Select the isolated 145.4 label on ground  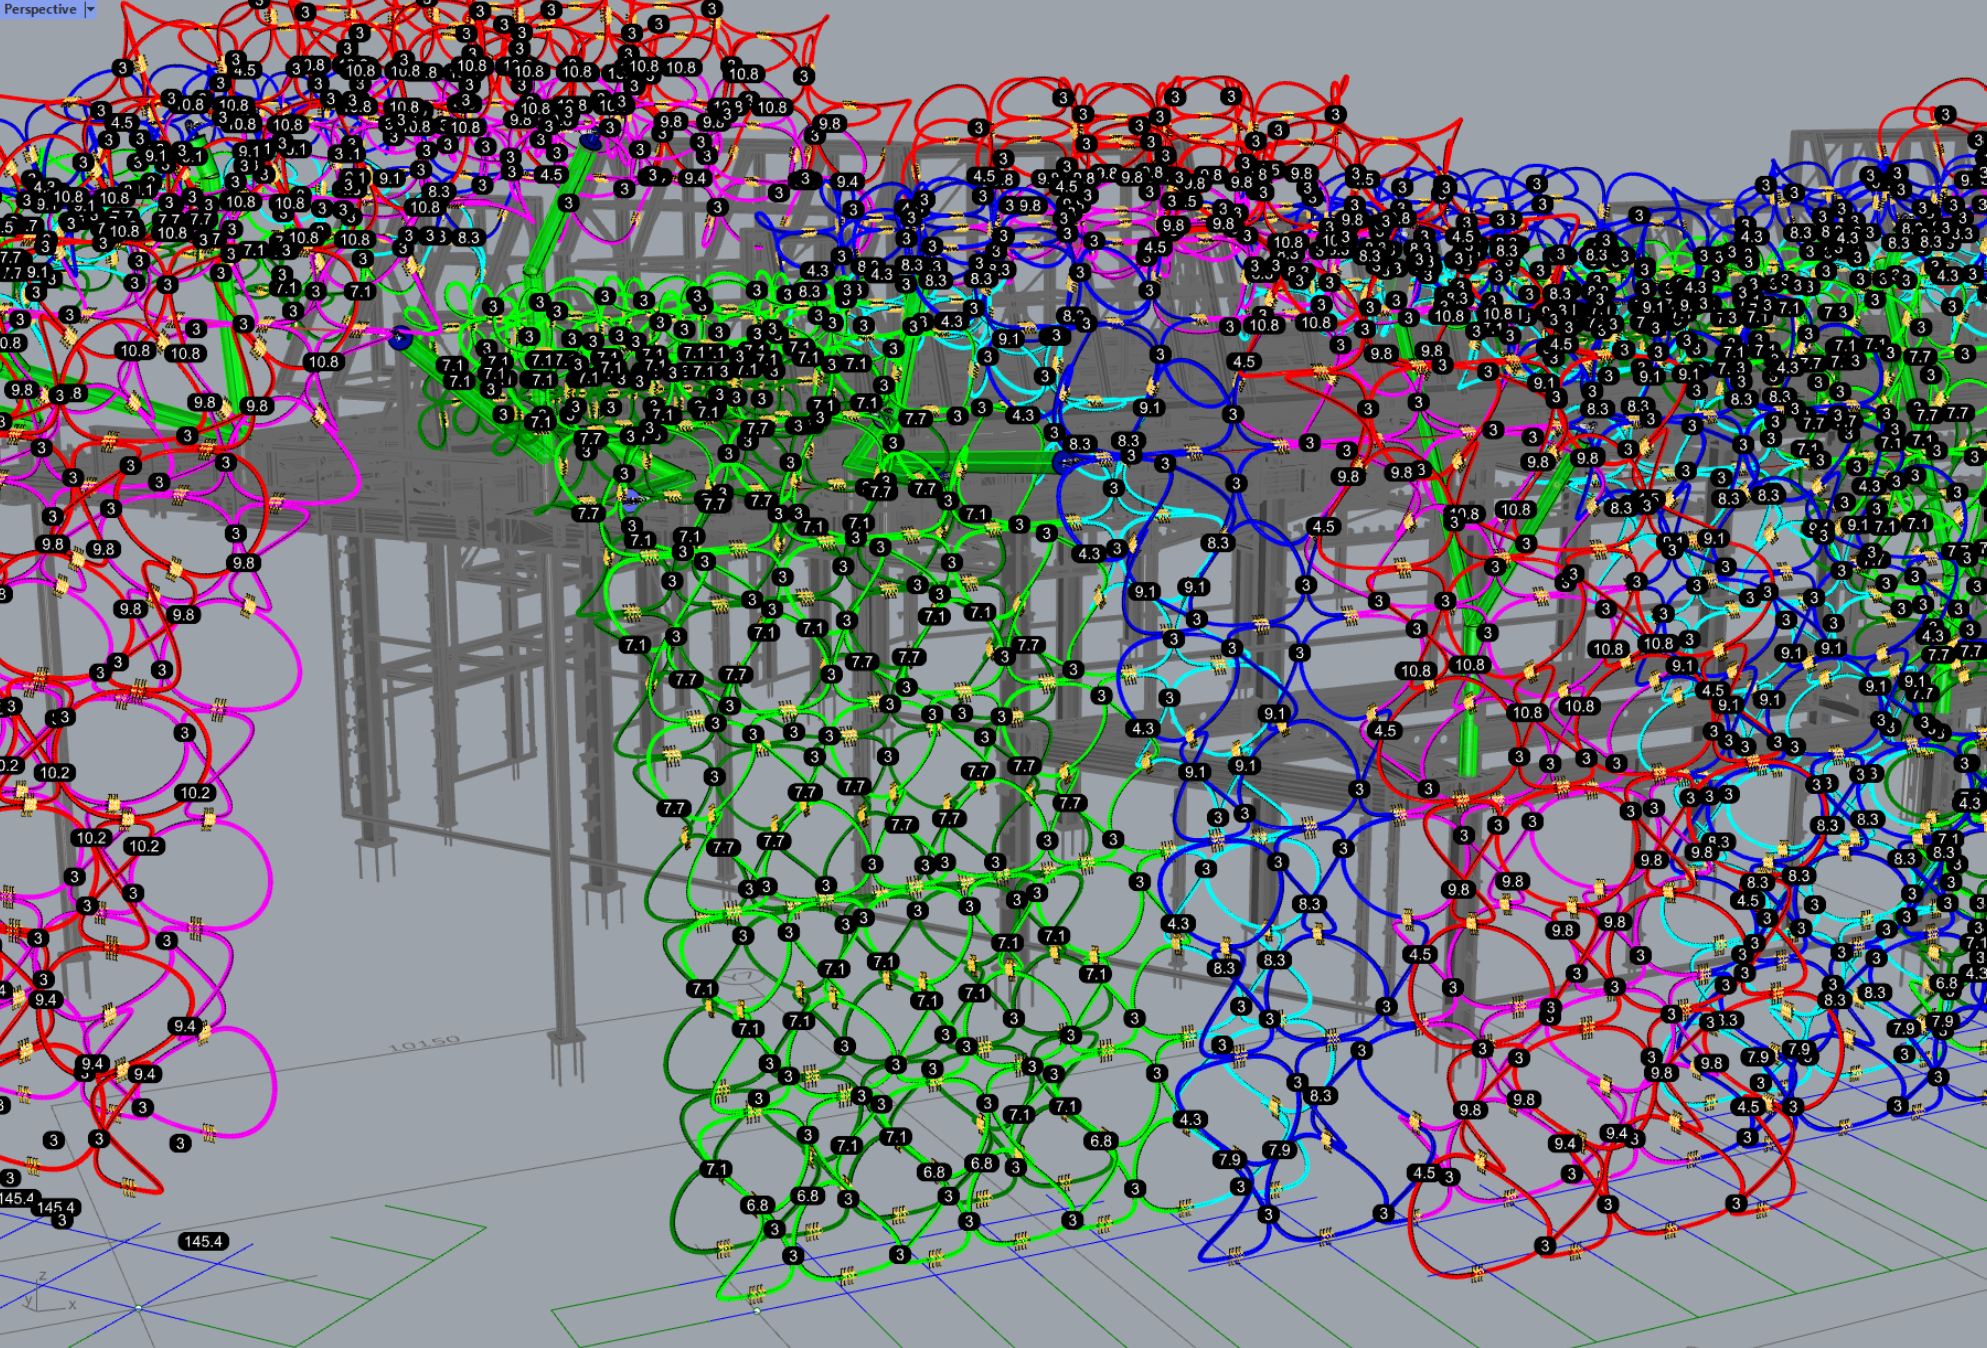click(x=203, y=1241)
